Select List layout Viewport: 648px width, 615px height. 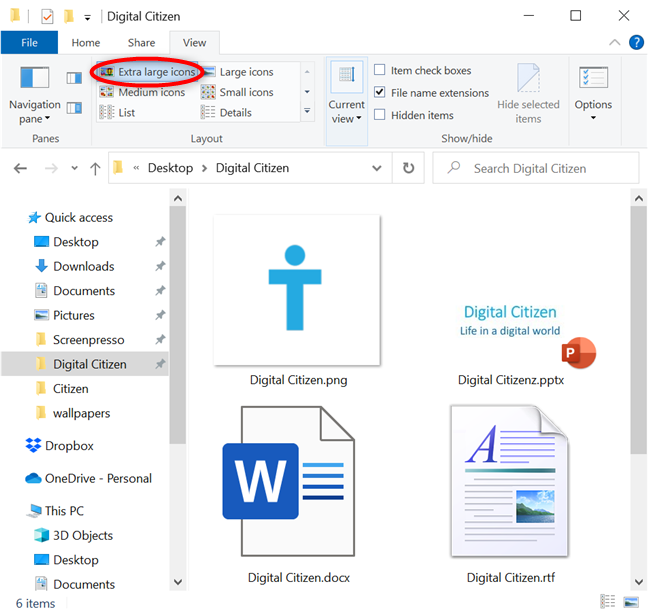117,112
